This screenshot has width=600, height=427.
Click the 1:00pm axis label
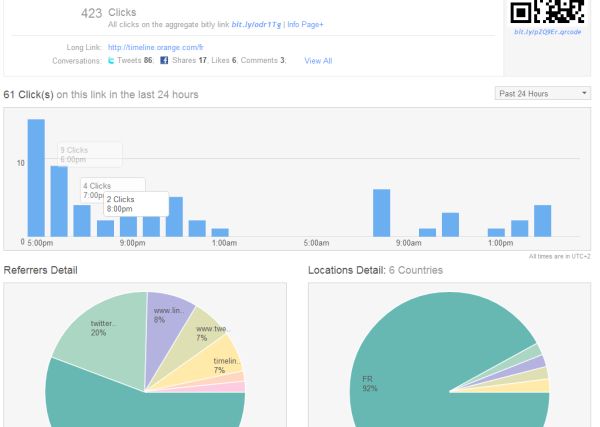501,243
